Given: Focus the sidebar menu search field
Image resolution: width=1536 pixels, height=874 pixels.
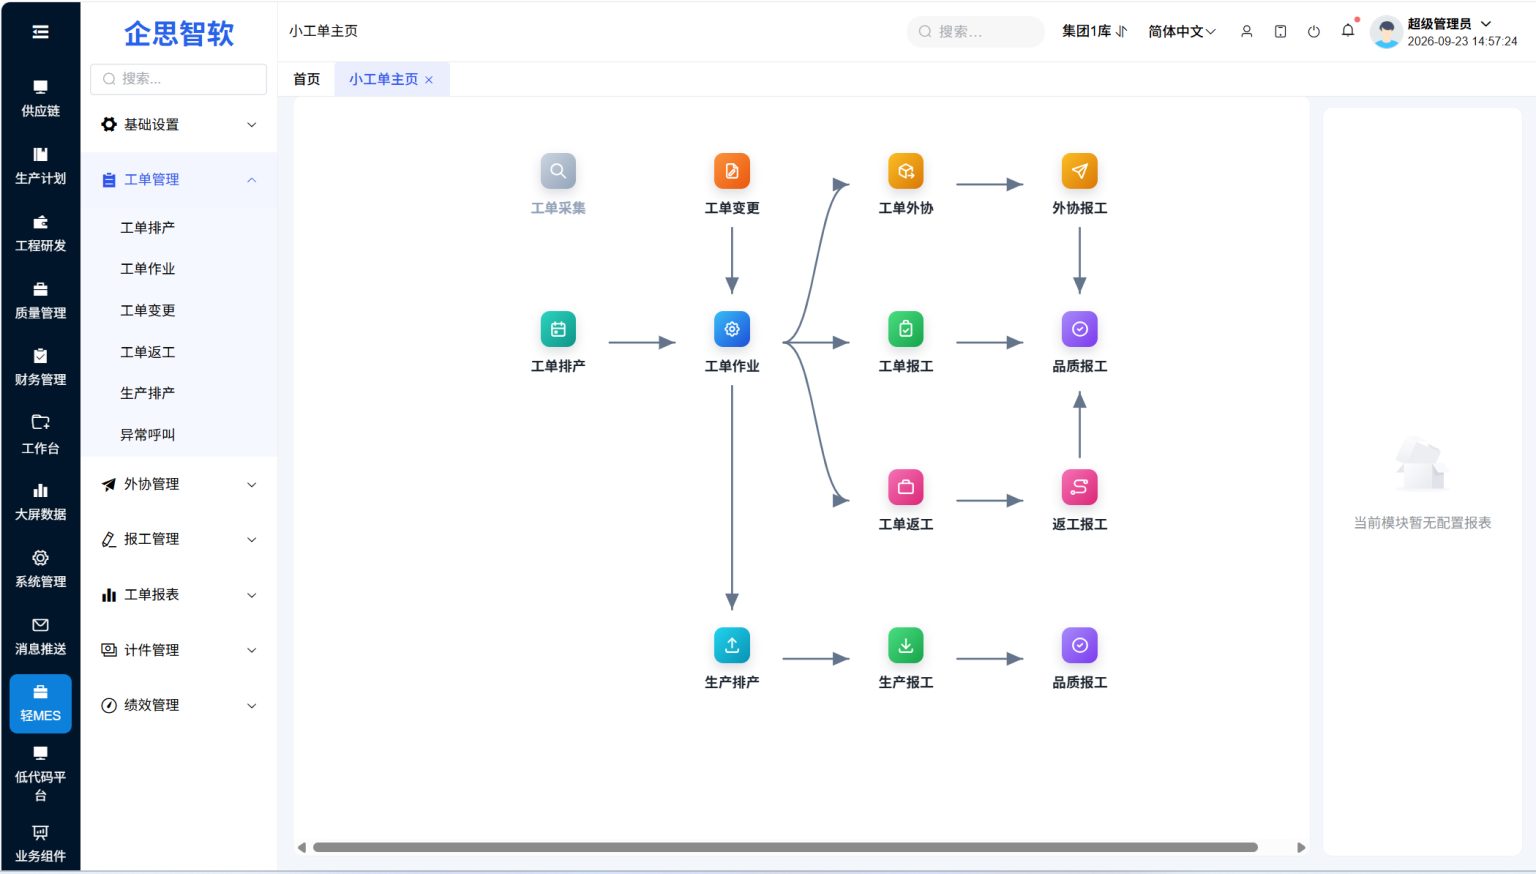Looking at the screenshot, I should point(179,79).
